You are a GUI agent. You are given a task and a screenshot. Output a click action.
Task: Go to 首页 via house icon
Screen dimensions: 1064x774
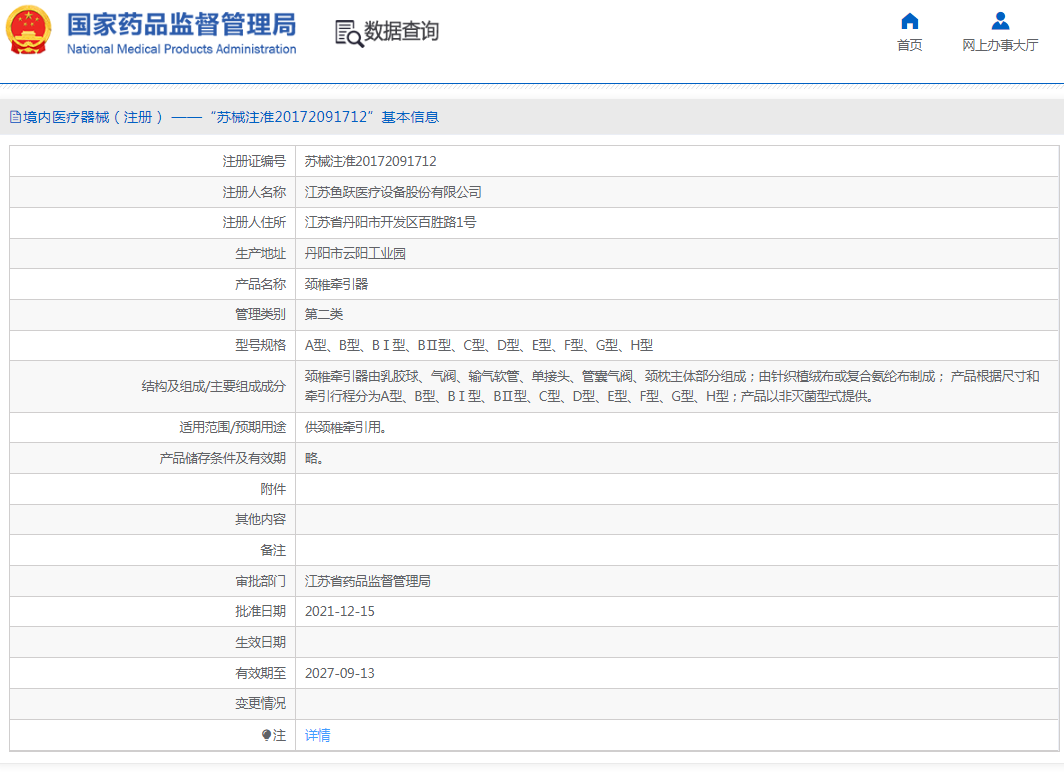pos(909,21)
